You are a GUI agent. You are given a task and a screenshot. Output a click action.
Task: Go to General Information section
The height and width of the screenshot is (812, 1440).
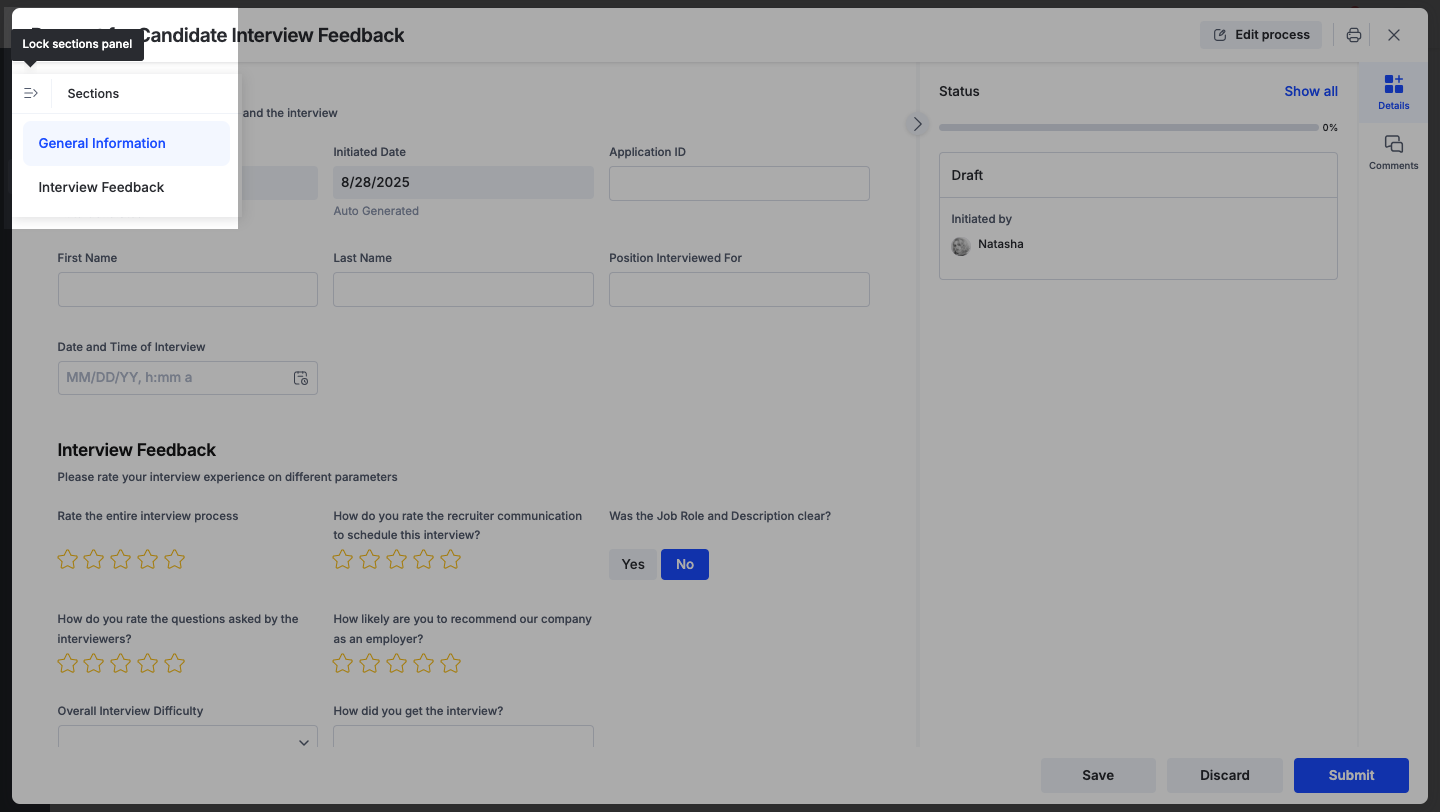pos(102,143)
